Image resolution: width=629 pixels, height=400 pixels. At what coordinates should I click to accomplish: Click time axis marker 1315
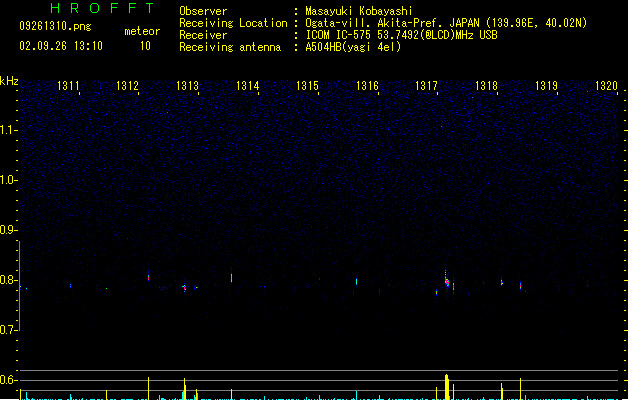[x=307, y=86]
